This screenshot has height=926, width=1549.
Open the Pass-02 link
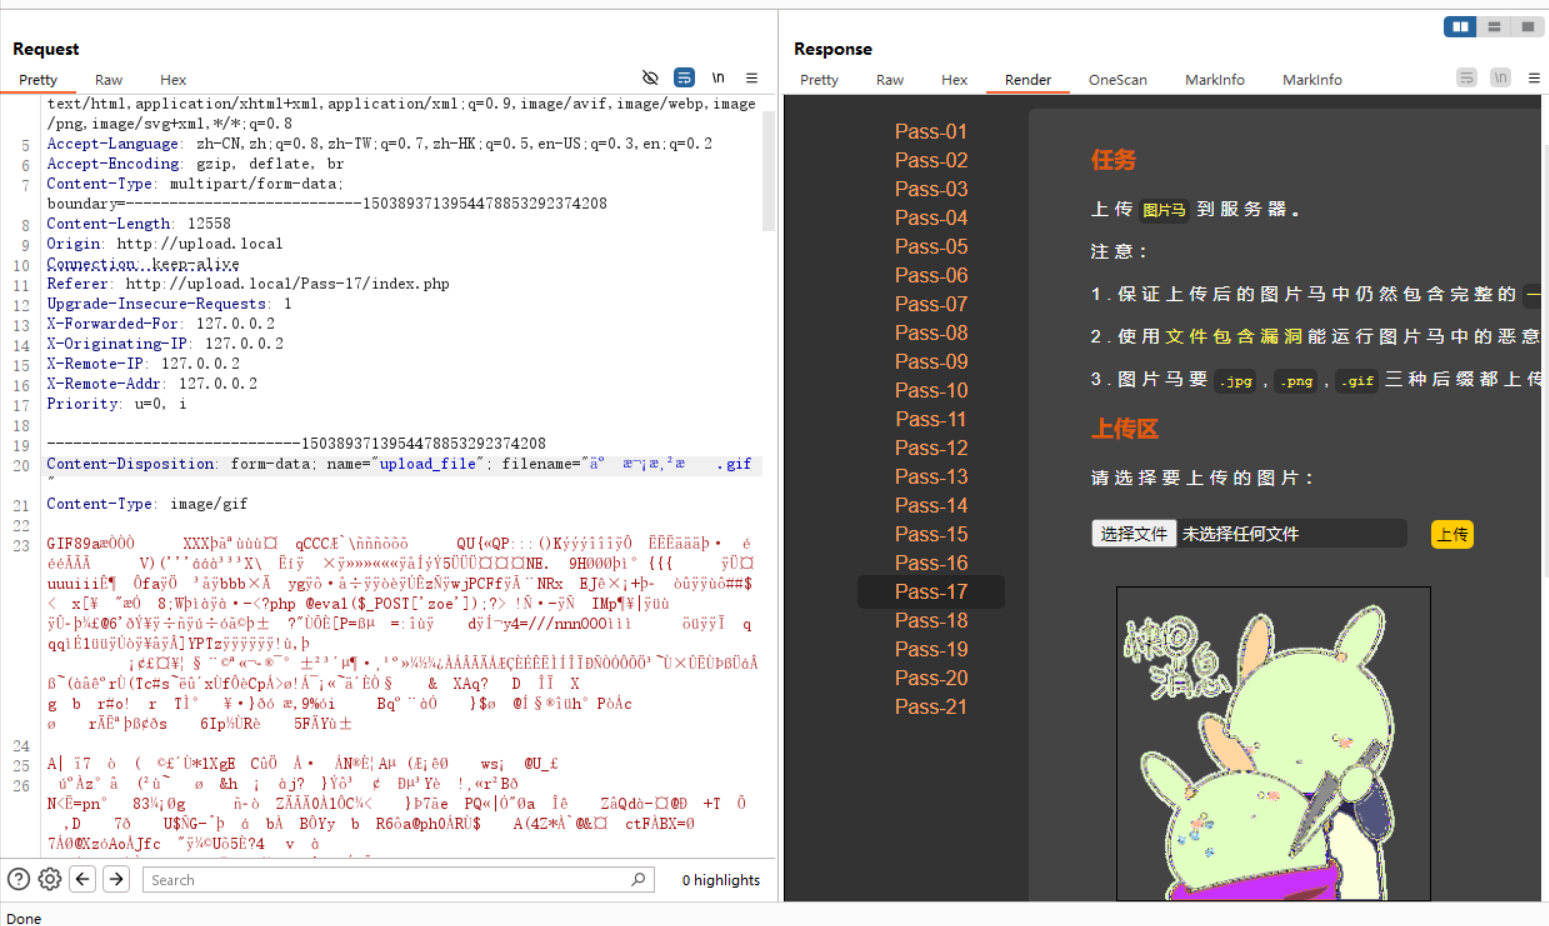931,160
